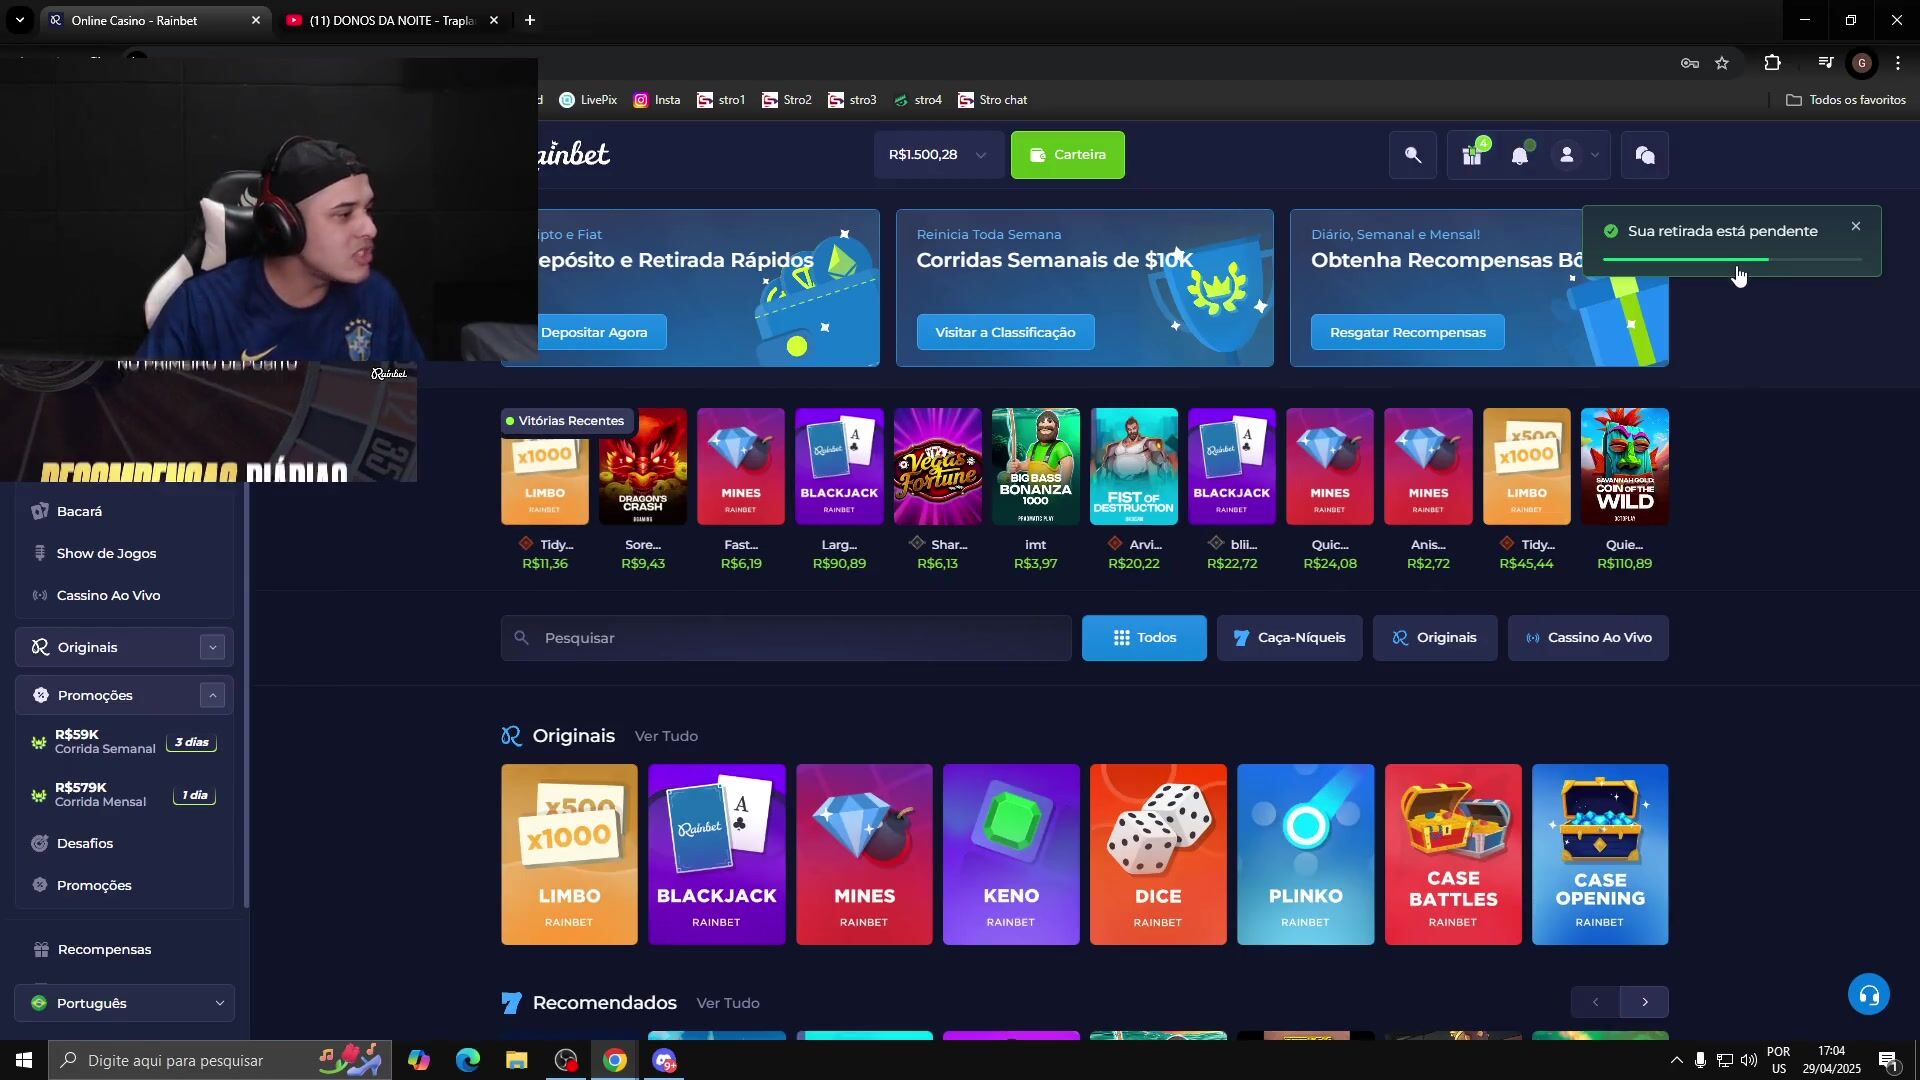Viewport: 1920px width, 1080px height.
Task: Open Vegas Fortune recent win tile
Action: pos(937,466)
